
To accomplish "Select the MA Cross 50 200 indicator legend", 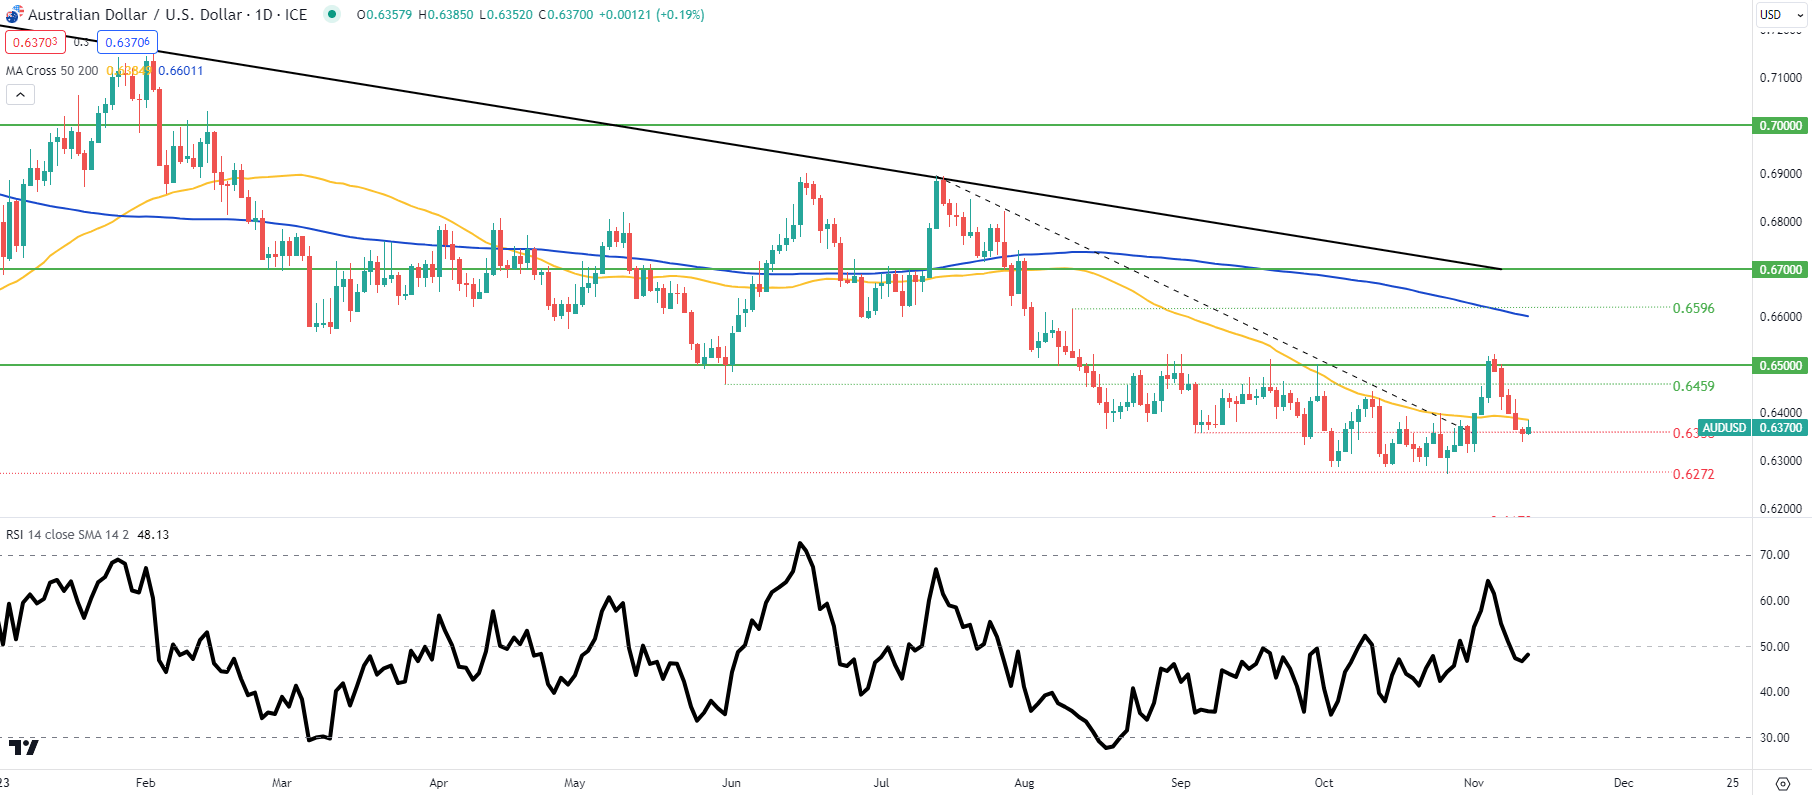I will (x=52, y=71).
